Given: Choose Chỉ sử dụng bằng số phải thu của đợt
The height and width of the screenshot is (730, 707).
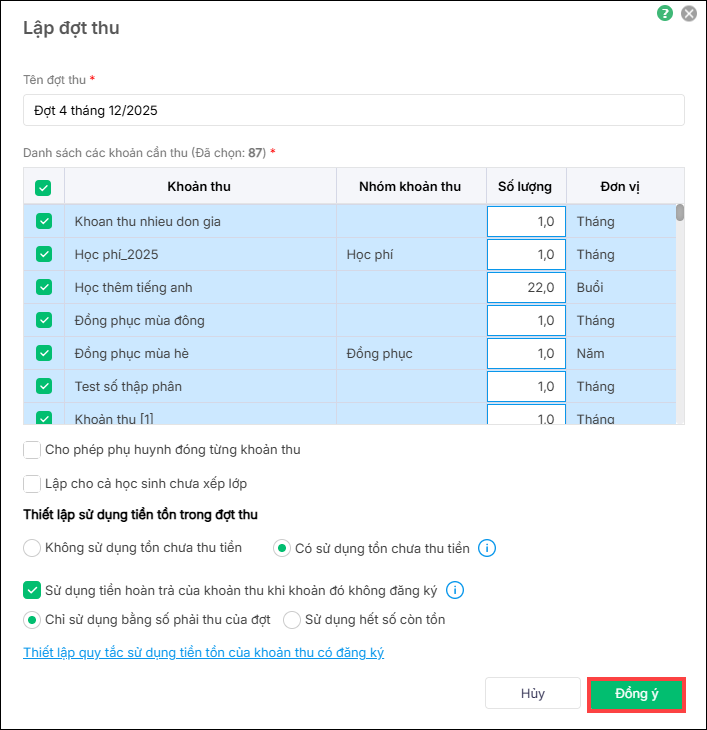Looking at the screenshot, I should (x=33, y=620).
